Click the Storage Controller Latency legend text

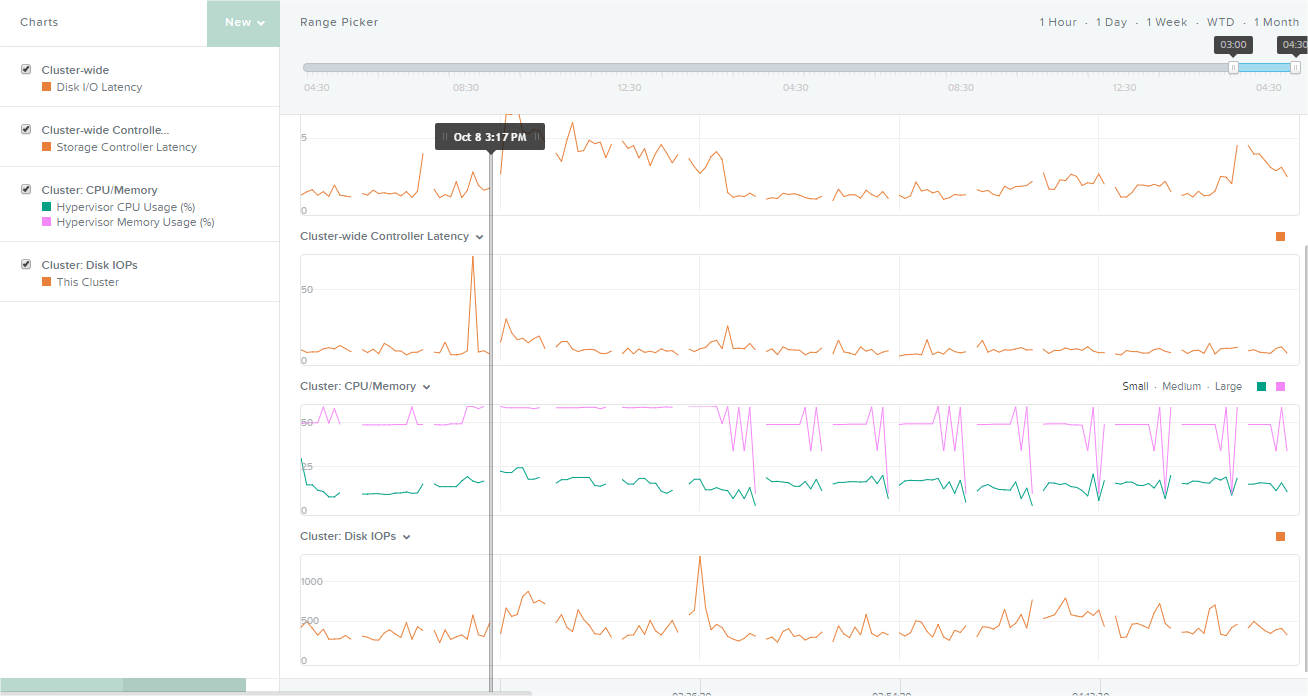[x=127, y=147]
